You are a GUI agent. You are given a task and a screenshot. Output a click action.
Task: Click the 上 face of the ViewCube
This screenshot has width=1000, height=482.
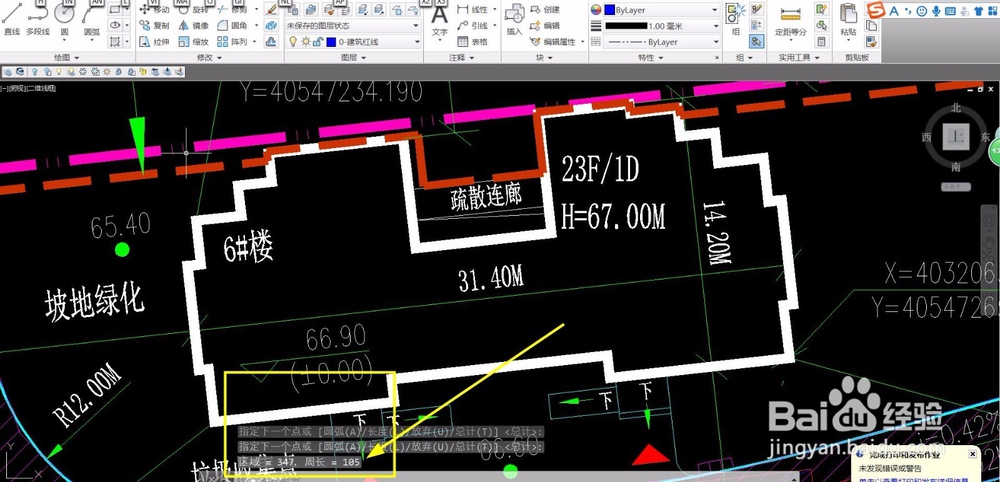(x=955, y=136)
